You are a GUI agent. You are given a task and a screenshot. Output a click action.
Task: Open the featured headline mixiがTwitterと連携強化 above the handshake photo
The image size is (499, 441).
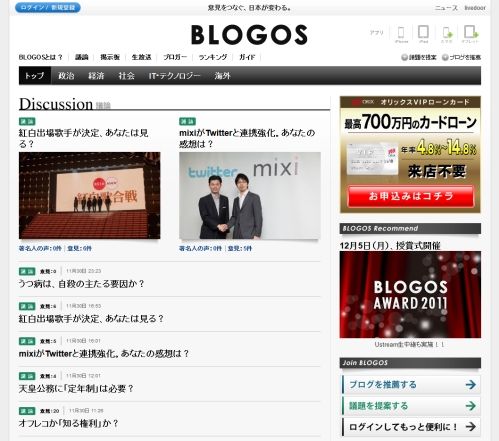[x=247, y=138]
